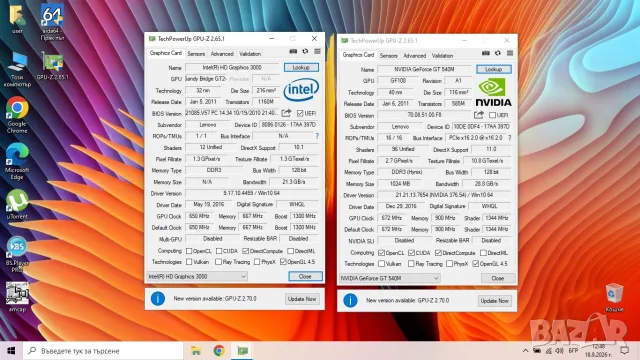The height and width of the screenshot is (360, 640).
Task: Launch GPU-Z 2.65.1 desktop shortcut
Action: (52, 65)
